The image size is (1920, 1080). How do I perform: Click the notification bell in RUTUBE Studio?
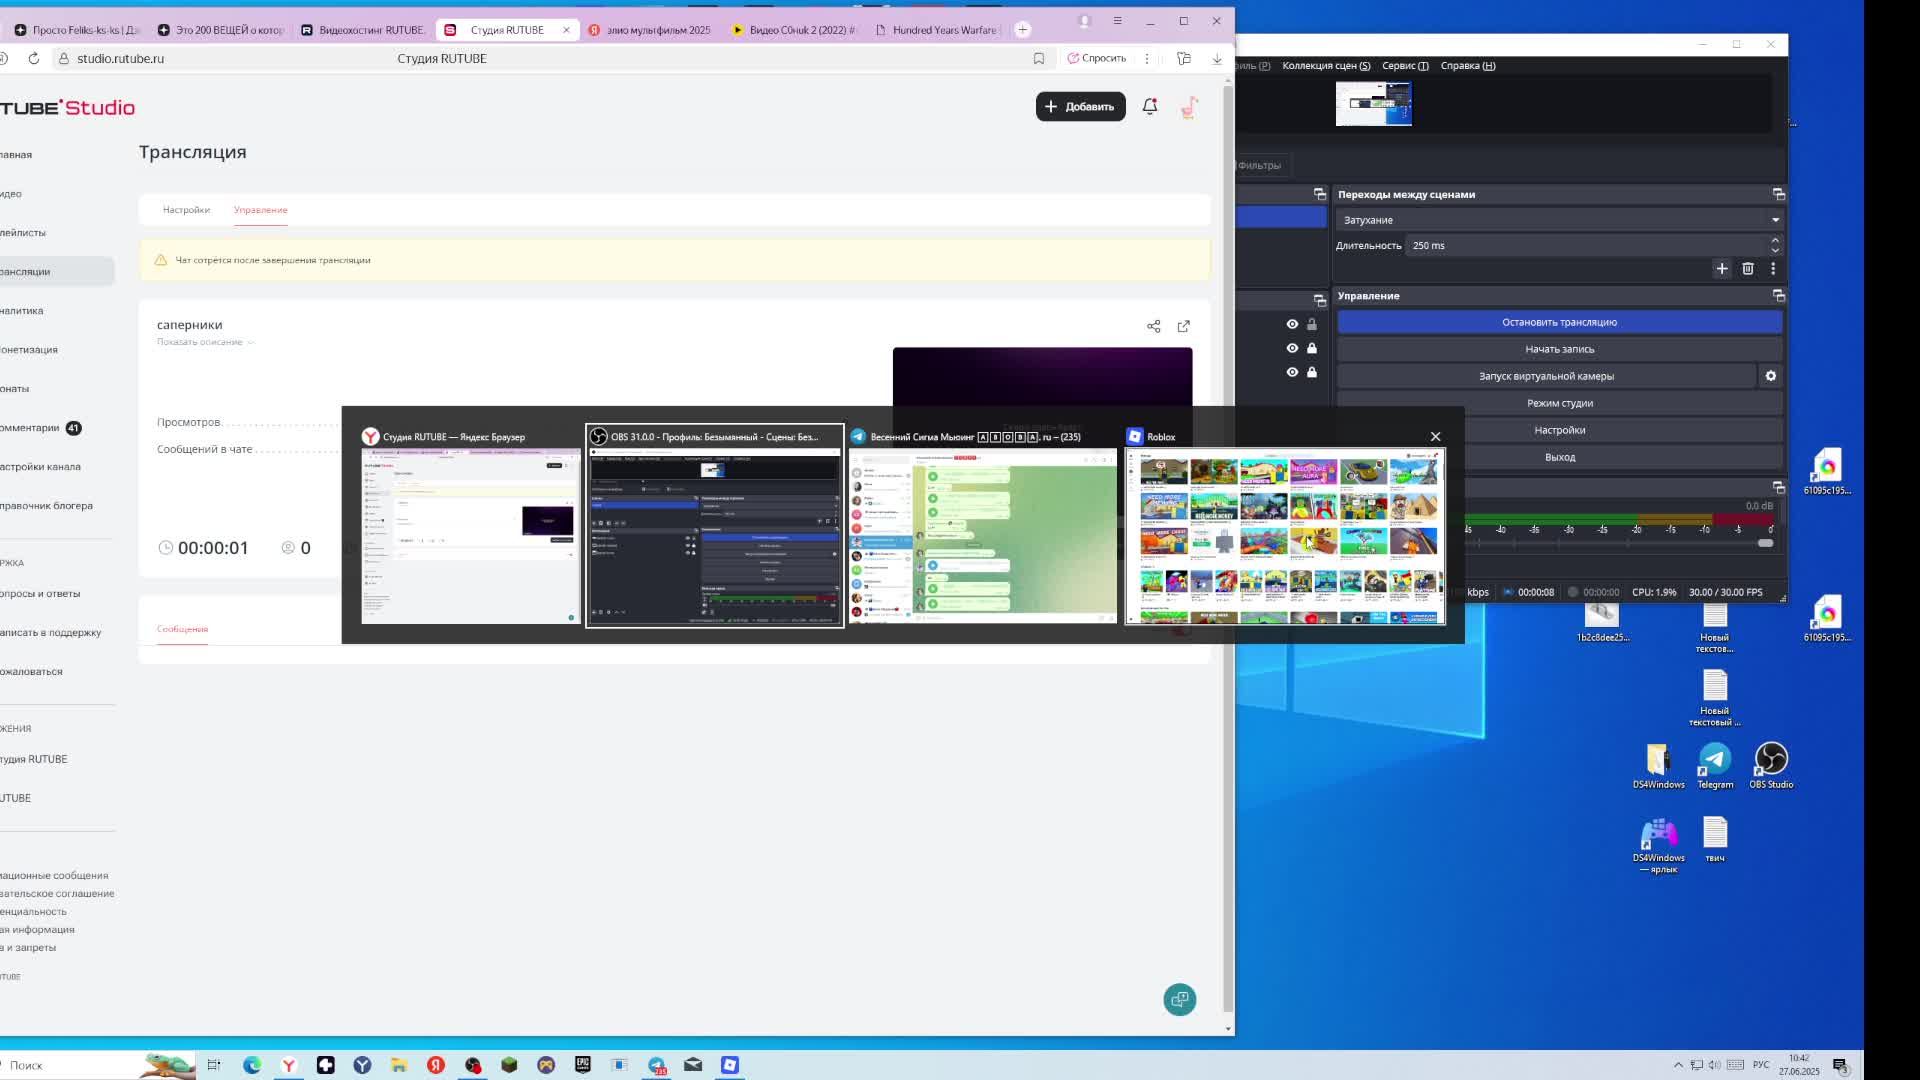(1150, 106)
